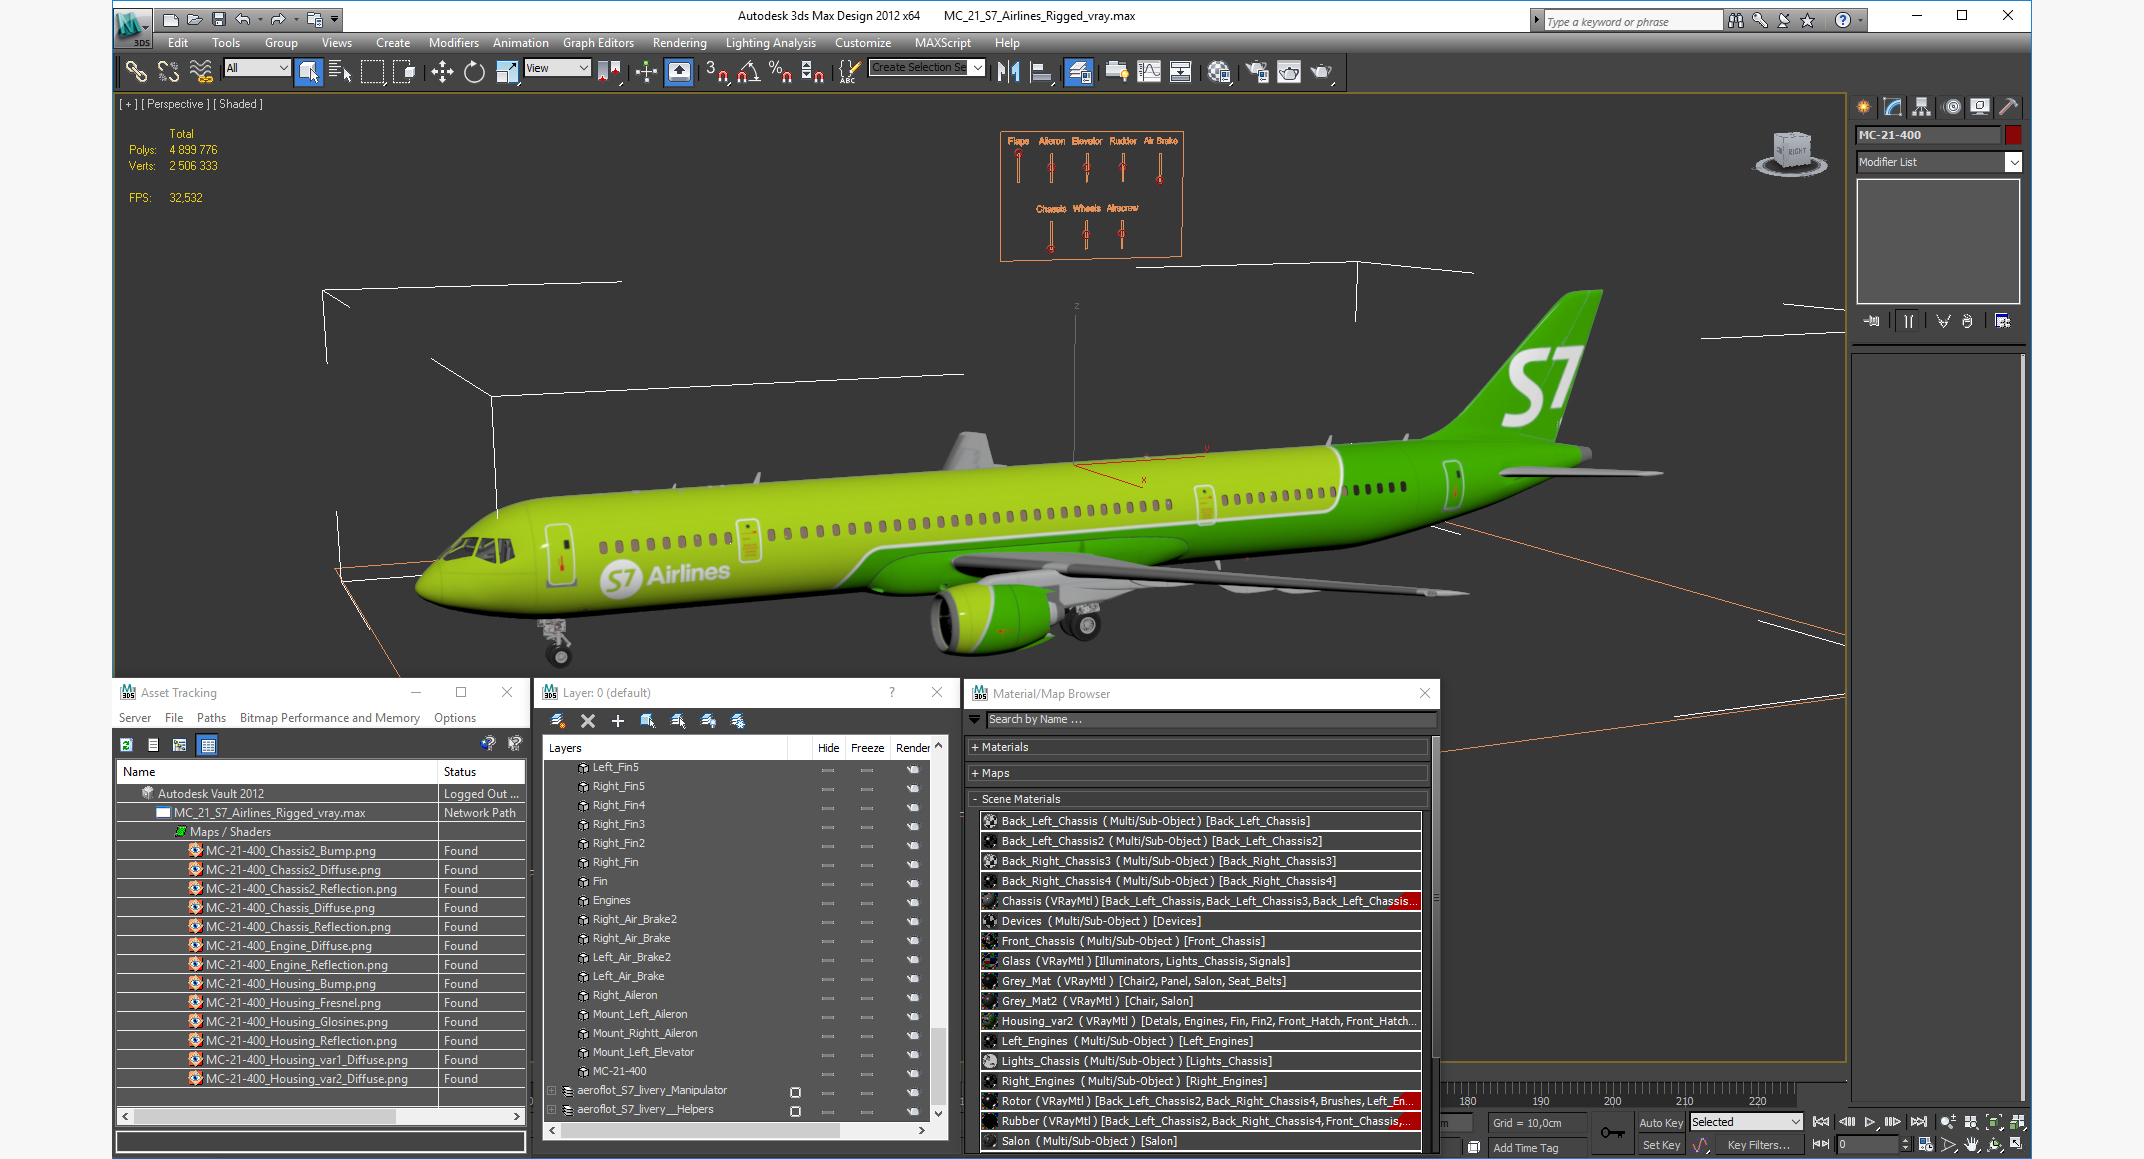Click Render Production teapot icon
The image size is (2144, 1159).
click(1321, 71)
